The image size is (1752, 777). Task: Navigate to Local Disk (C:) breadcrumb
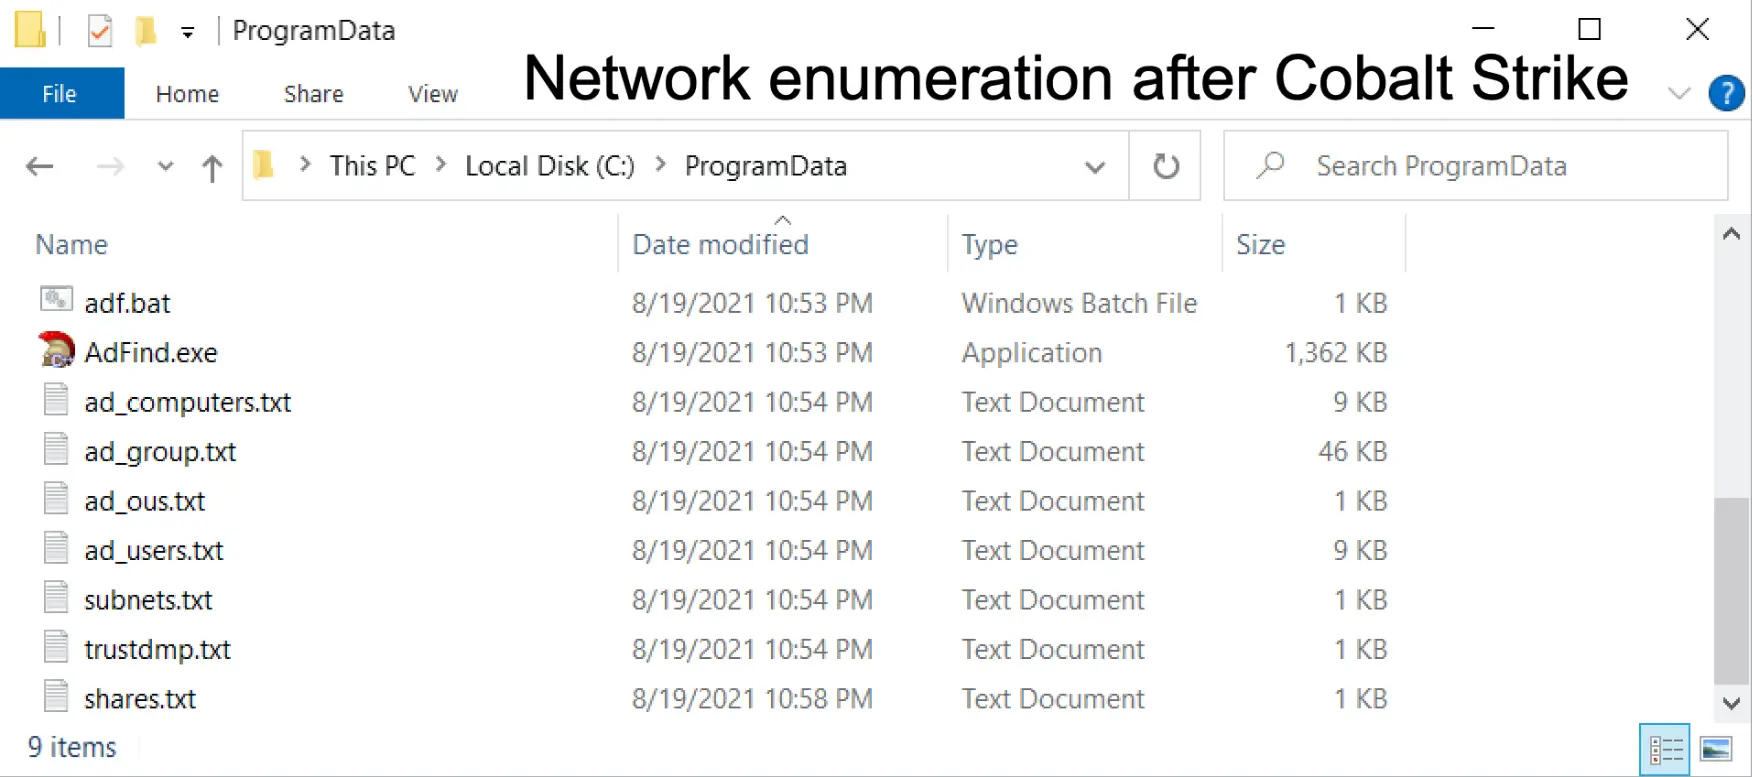[x=549, y=166]
